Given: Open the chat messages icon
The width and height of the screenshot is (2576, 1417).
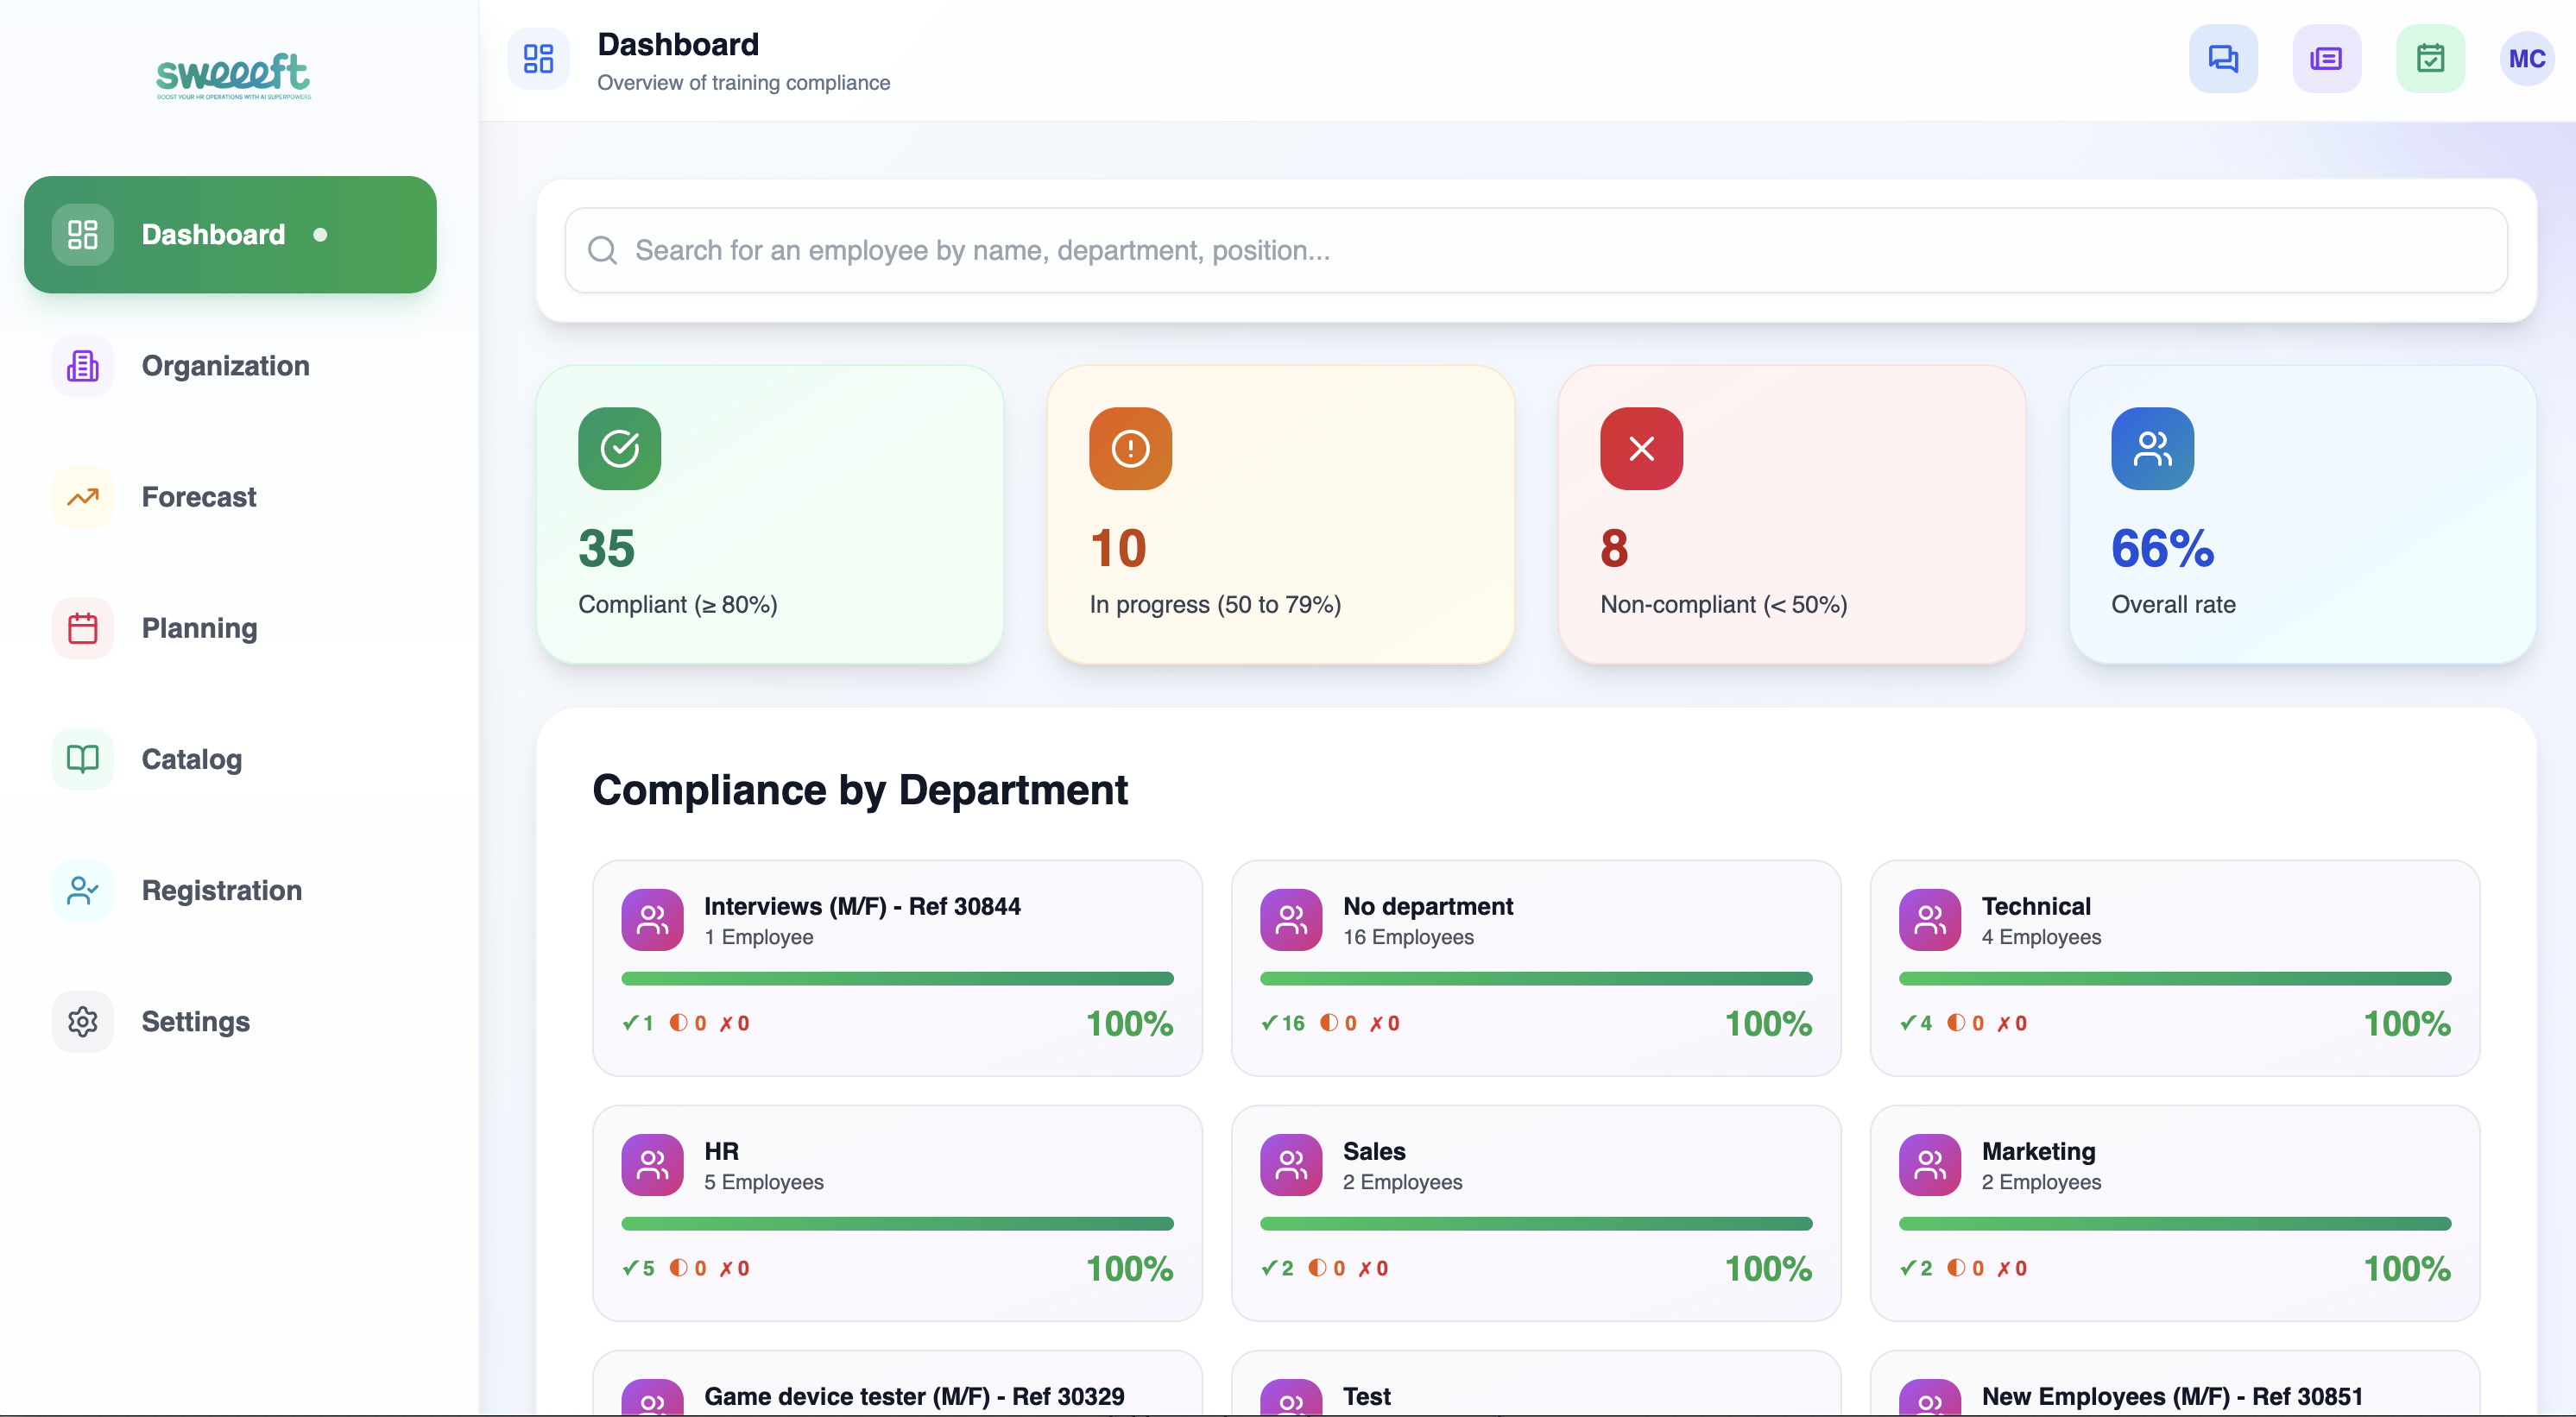Looking at the screenshot, I should pos(2223,58).
